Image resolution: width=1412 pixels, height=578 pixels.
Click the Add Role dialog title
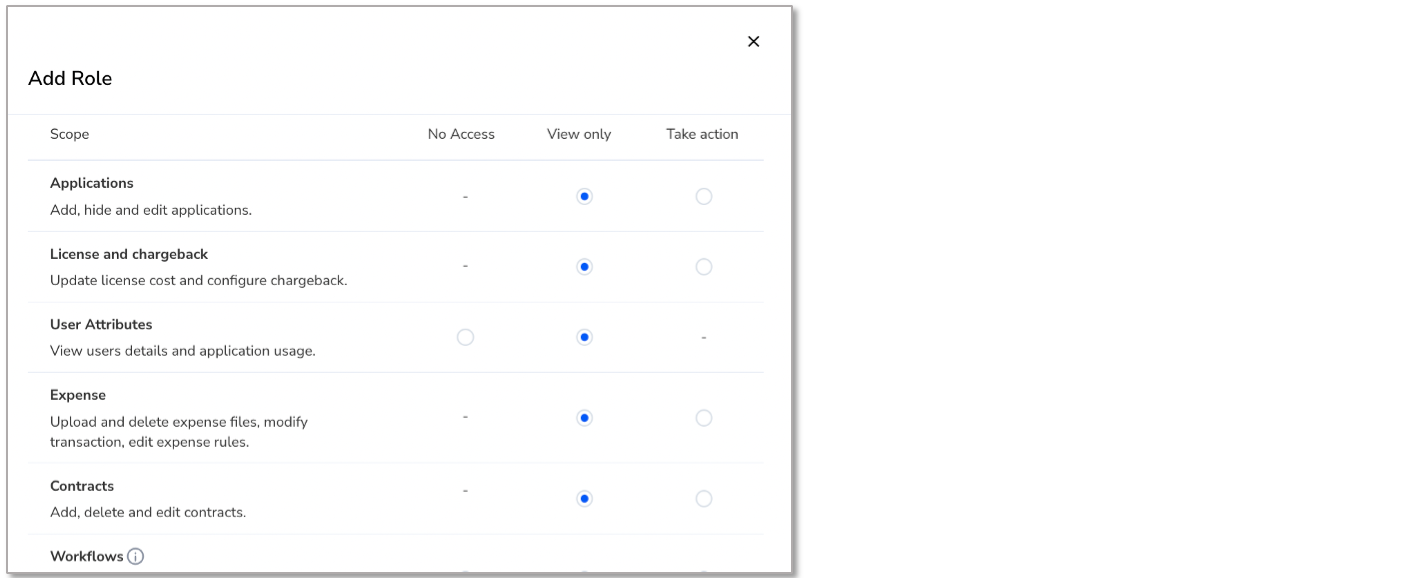tap(70, 79)
